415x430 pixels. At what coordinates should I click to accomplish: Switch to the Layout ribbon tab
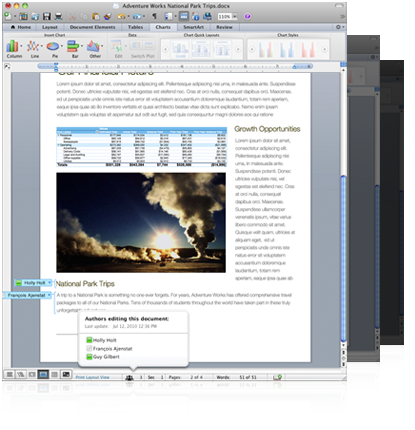tap(50, 27)
